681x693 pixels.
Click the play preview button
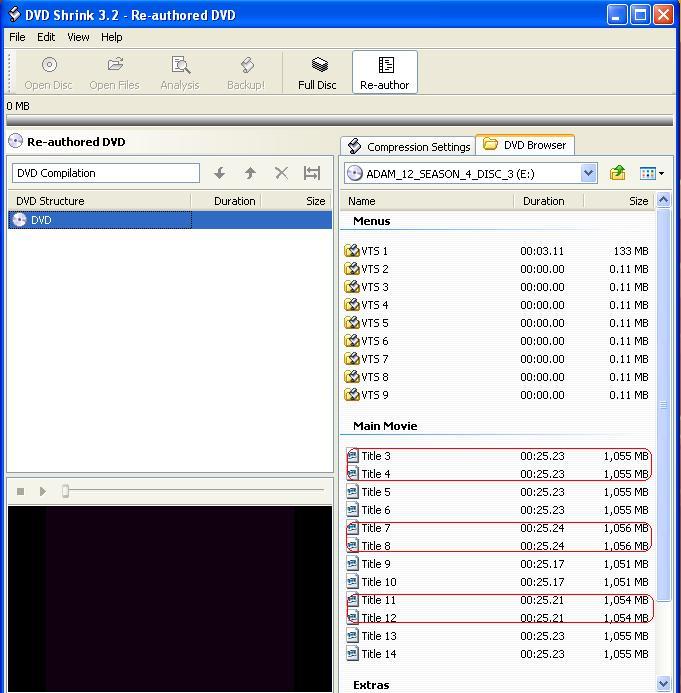[42, 491]
